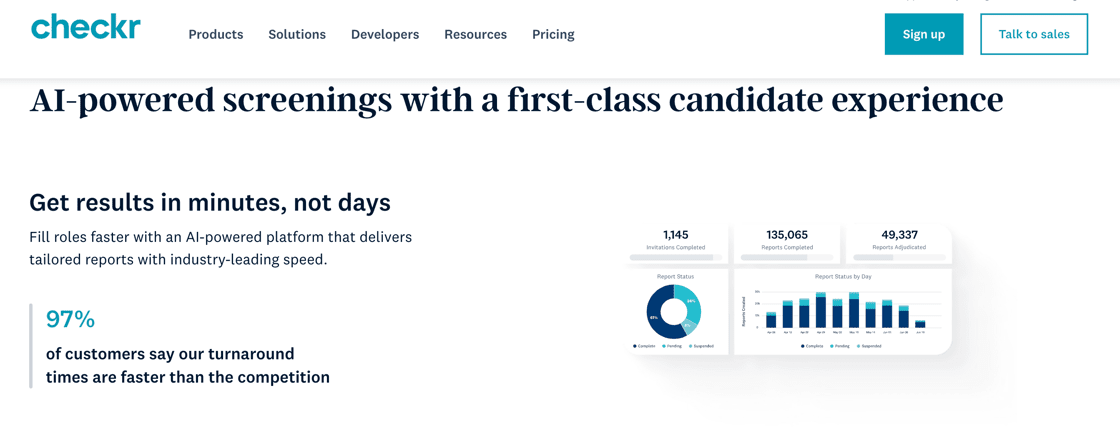This screenshot has height=428, width=1120.
Task: Click the 'Get results in minutes, not days' heading
Action: 210,202
